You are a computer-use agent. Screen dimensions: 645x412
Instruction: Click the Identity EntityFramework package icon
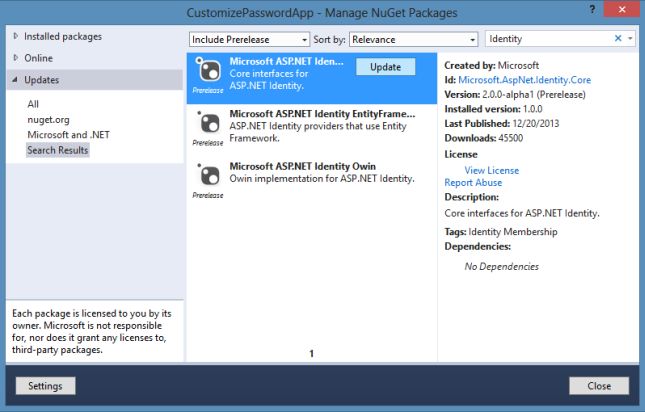coord(208,123)
